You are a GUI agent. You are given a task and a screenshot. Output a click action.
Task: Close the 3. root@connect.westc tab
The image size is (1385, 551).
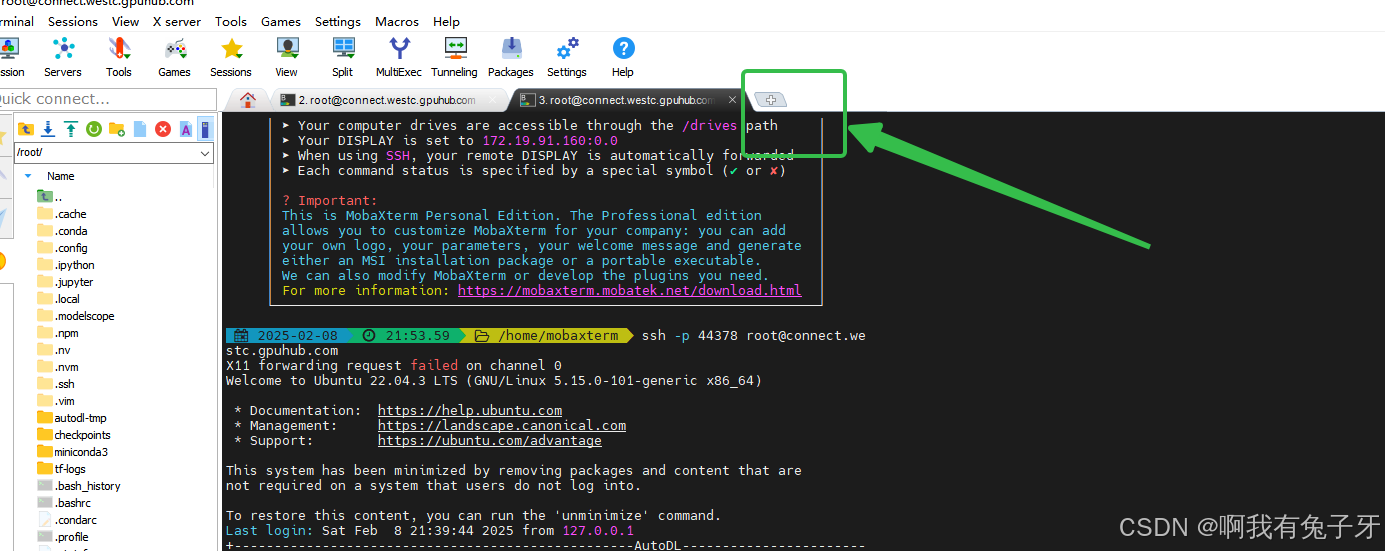[x=732, y=100]
